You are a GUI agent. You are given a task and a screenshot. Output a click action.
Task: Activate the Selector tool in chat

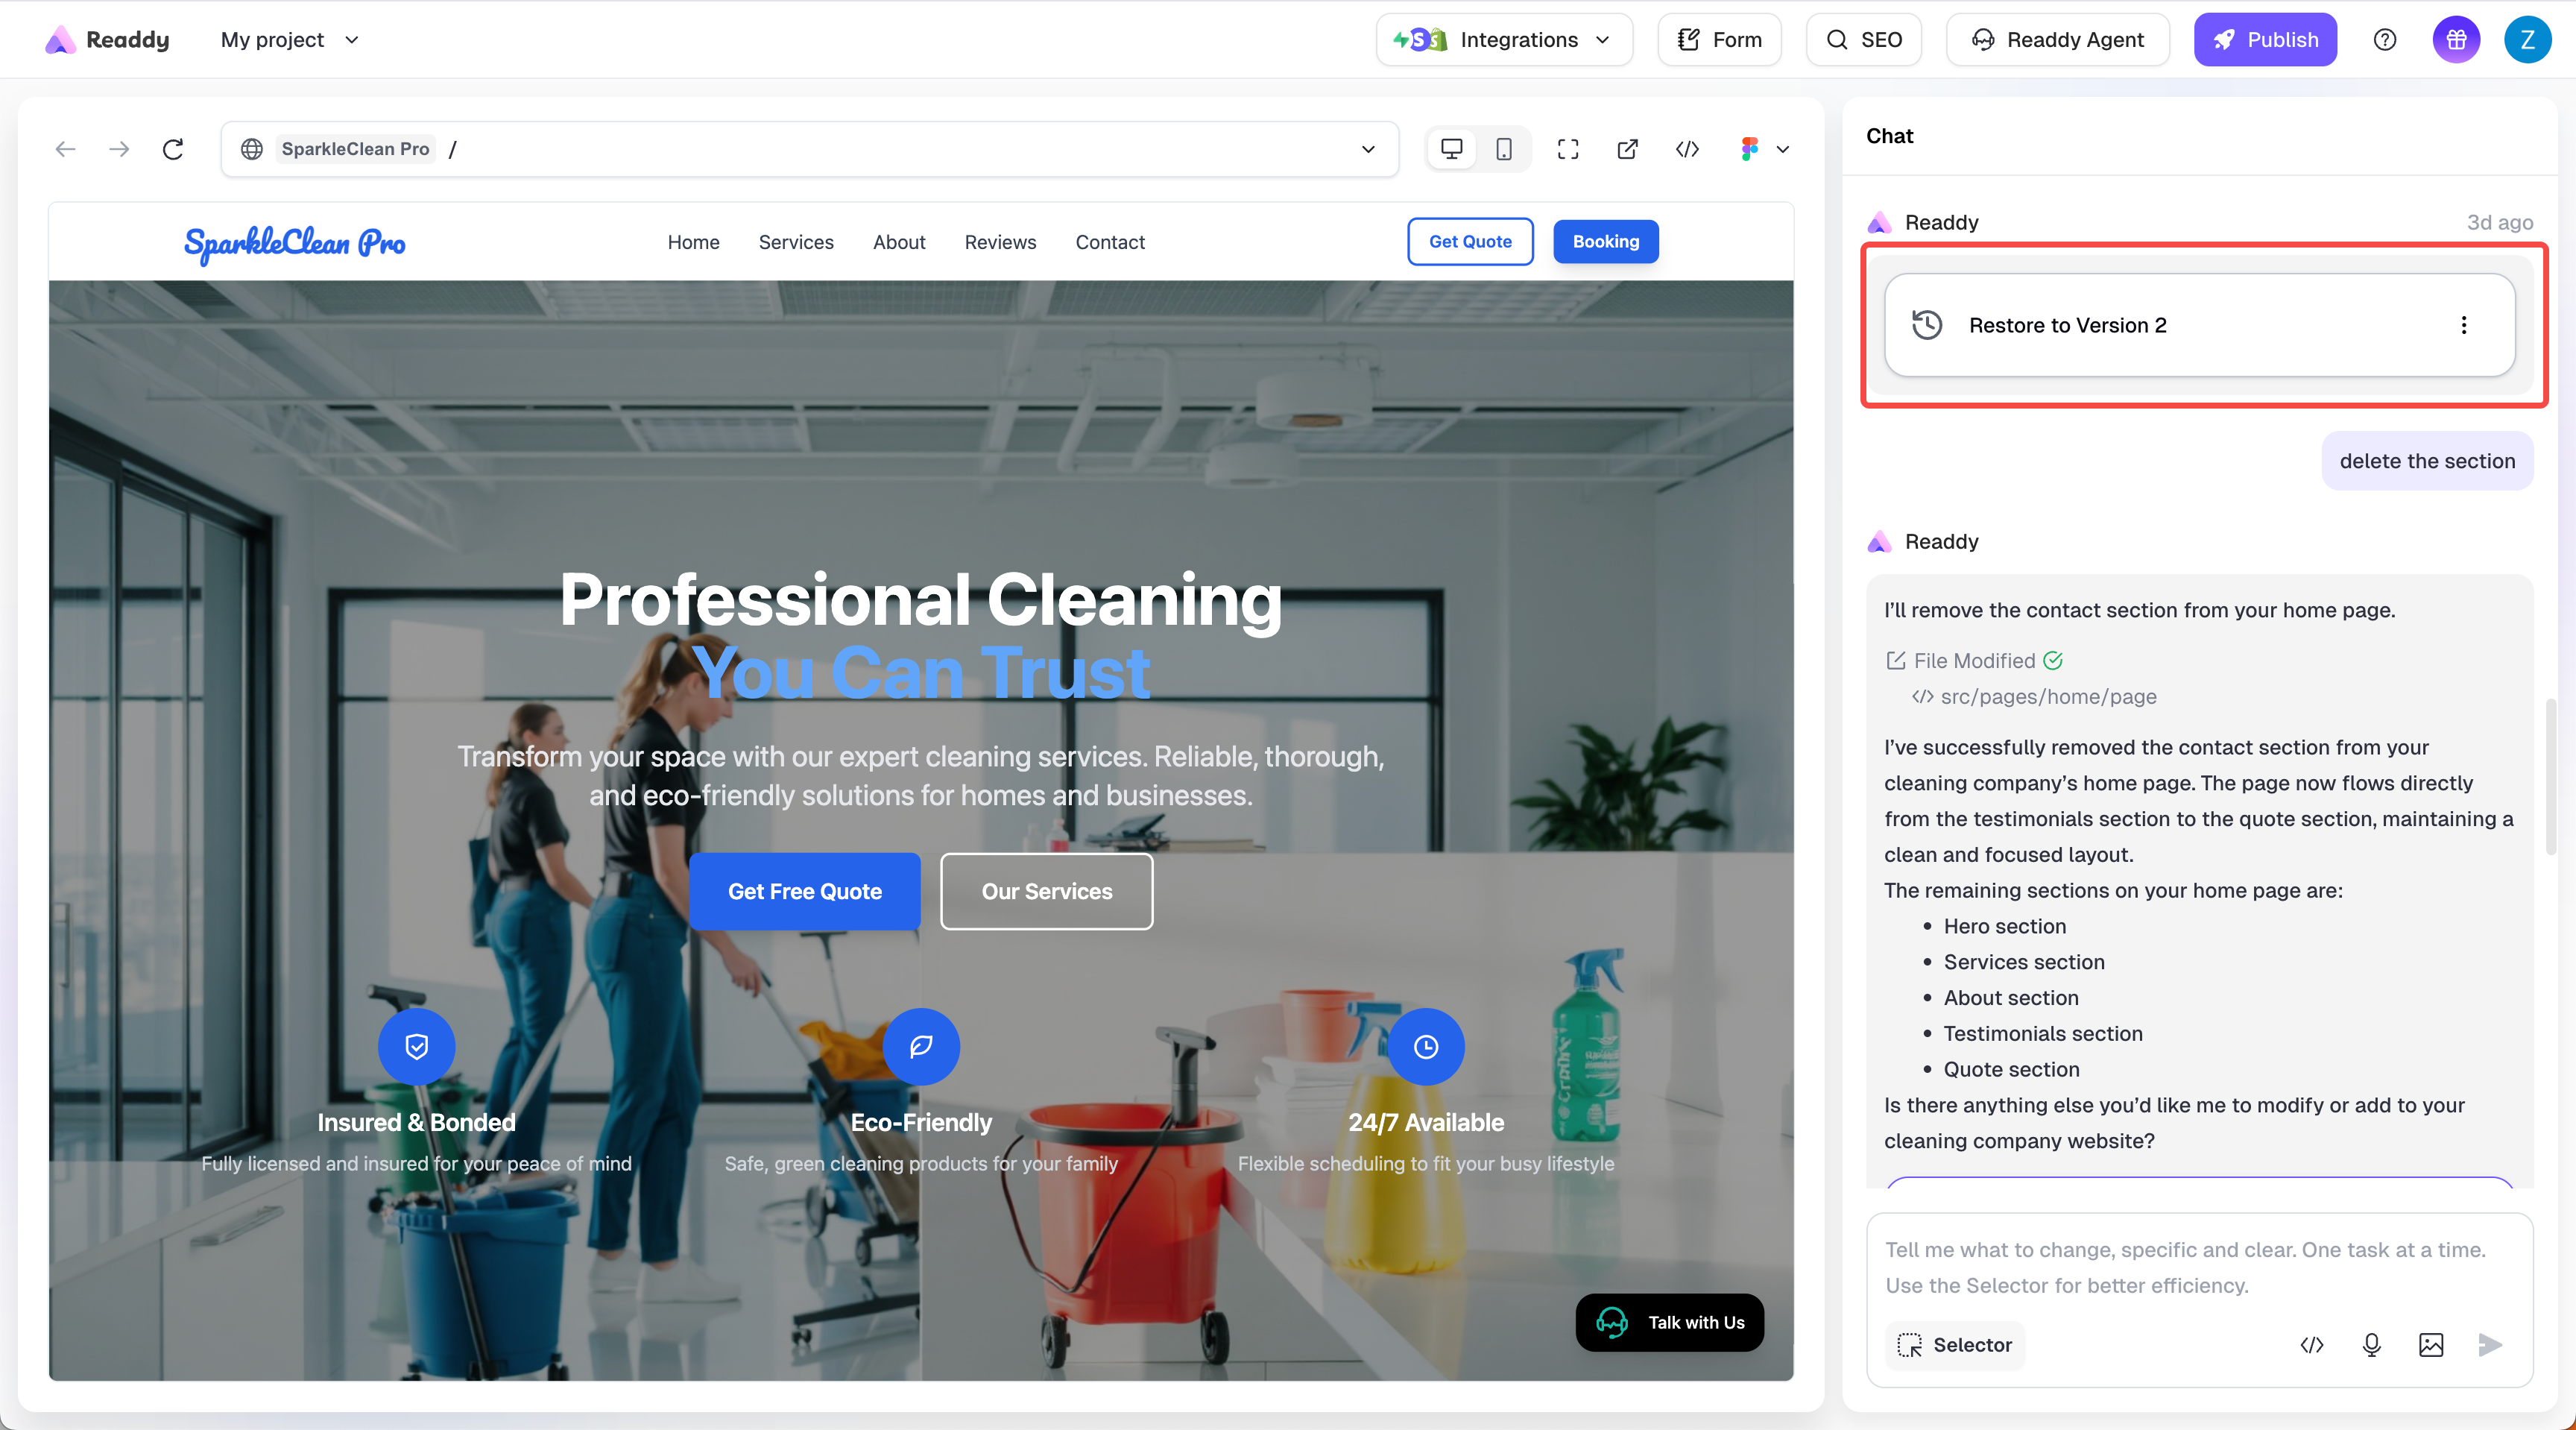point(1955,1345)
